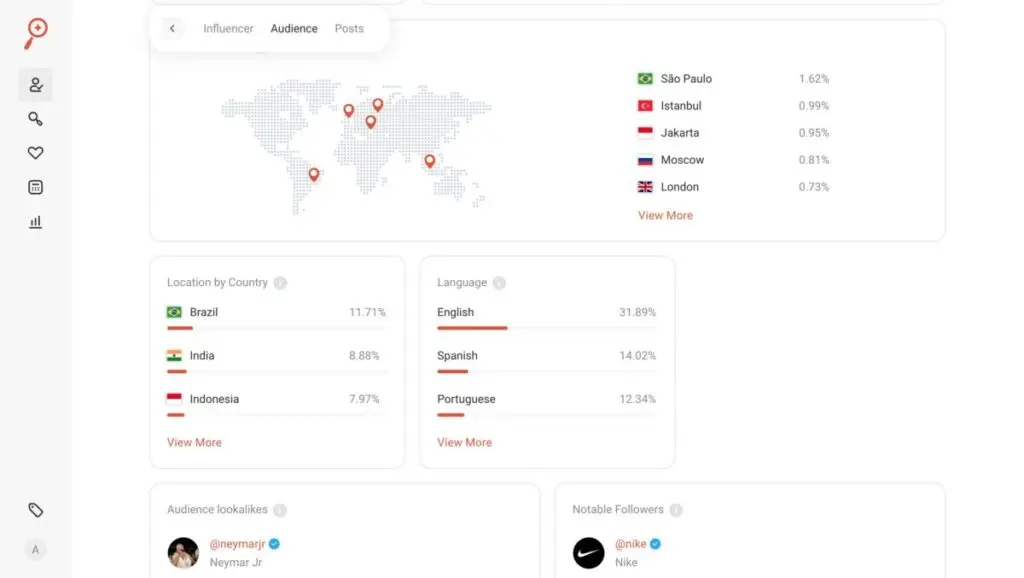Viewport: 1024px width, 578px height.
Task: Click the São Paulo map pin
Action: click(x=313, y=174)
